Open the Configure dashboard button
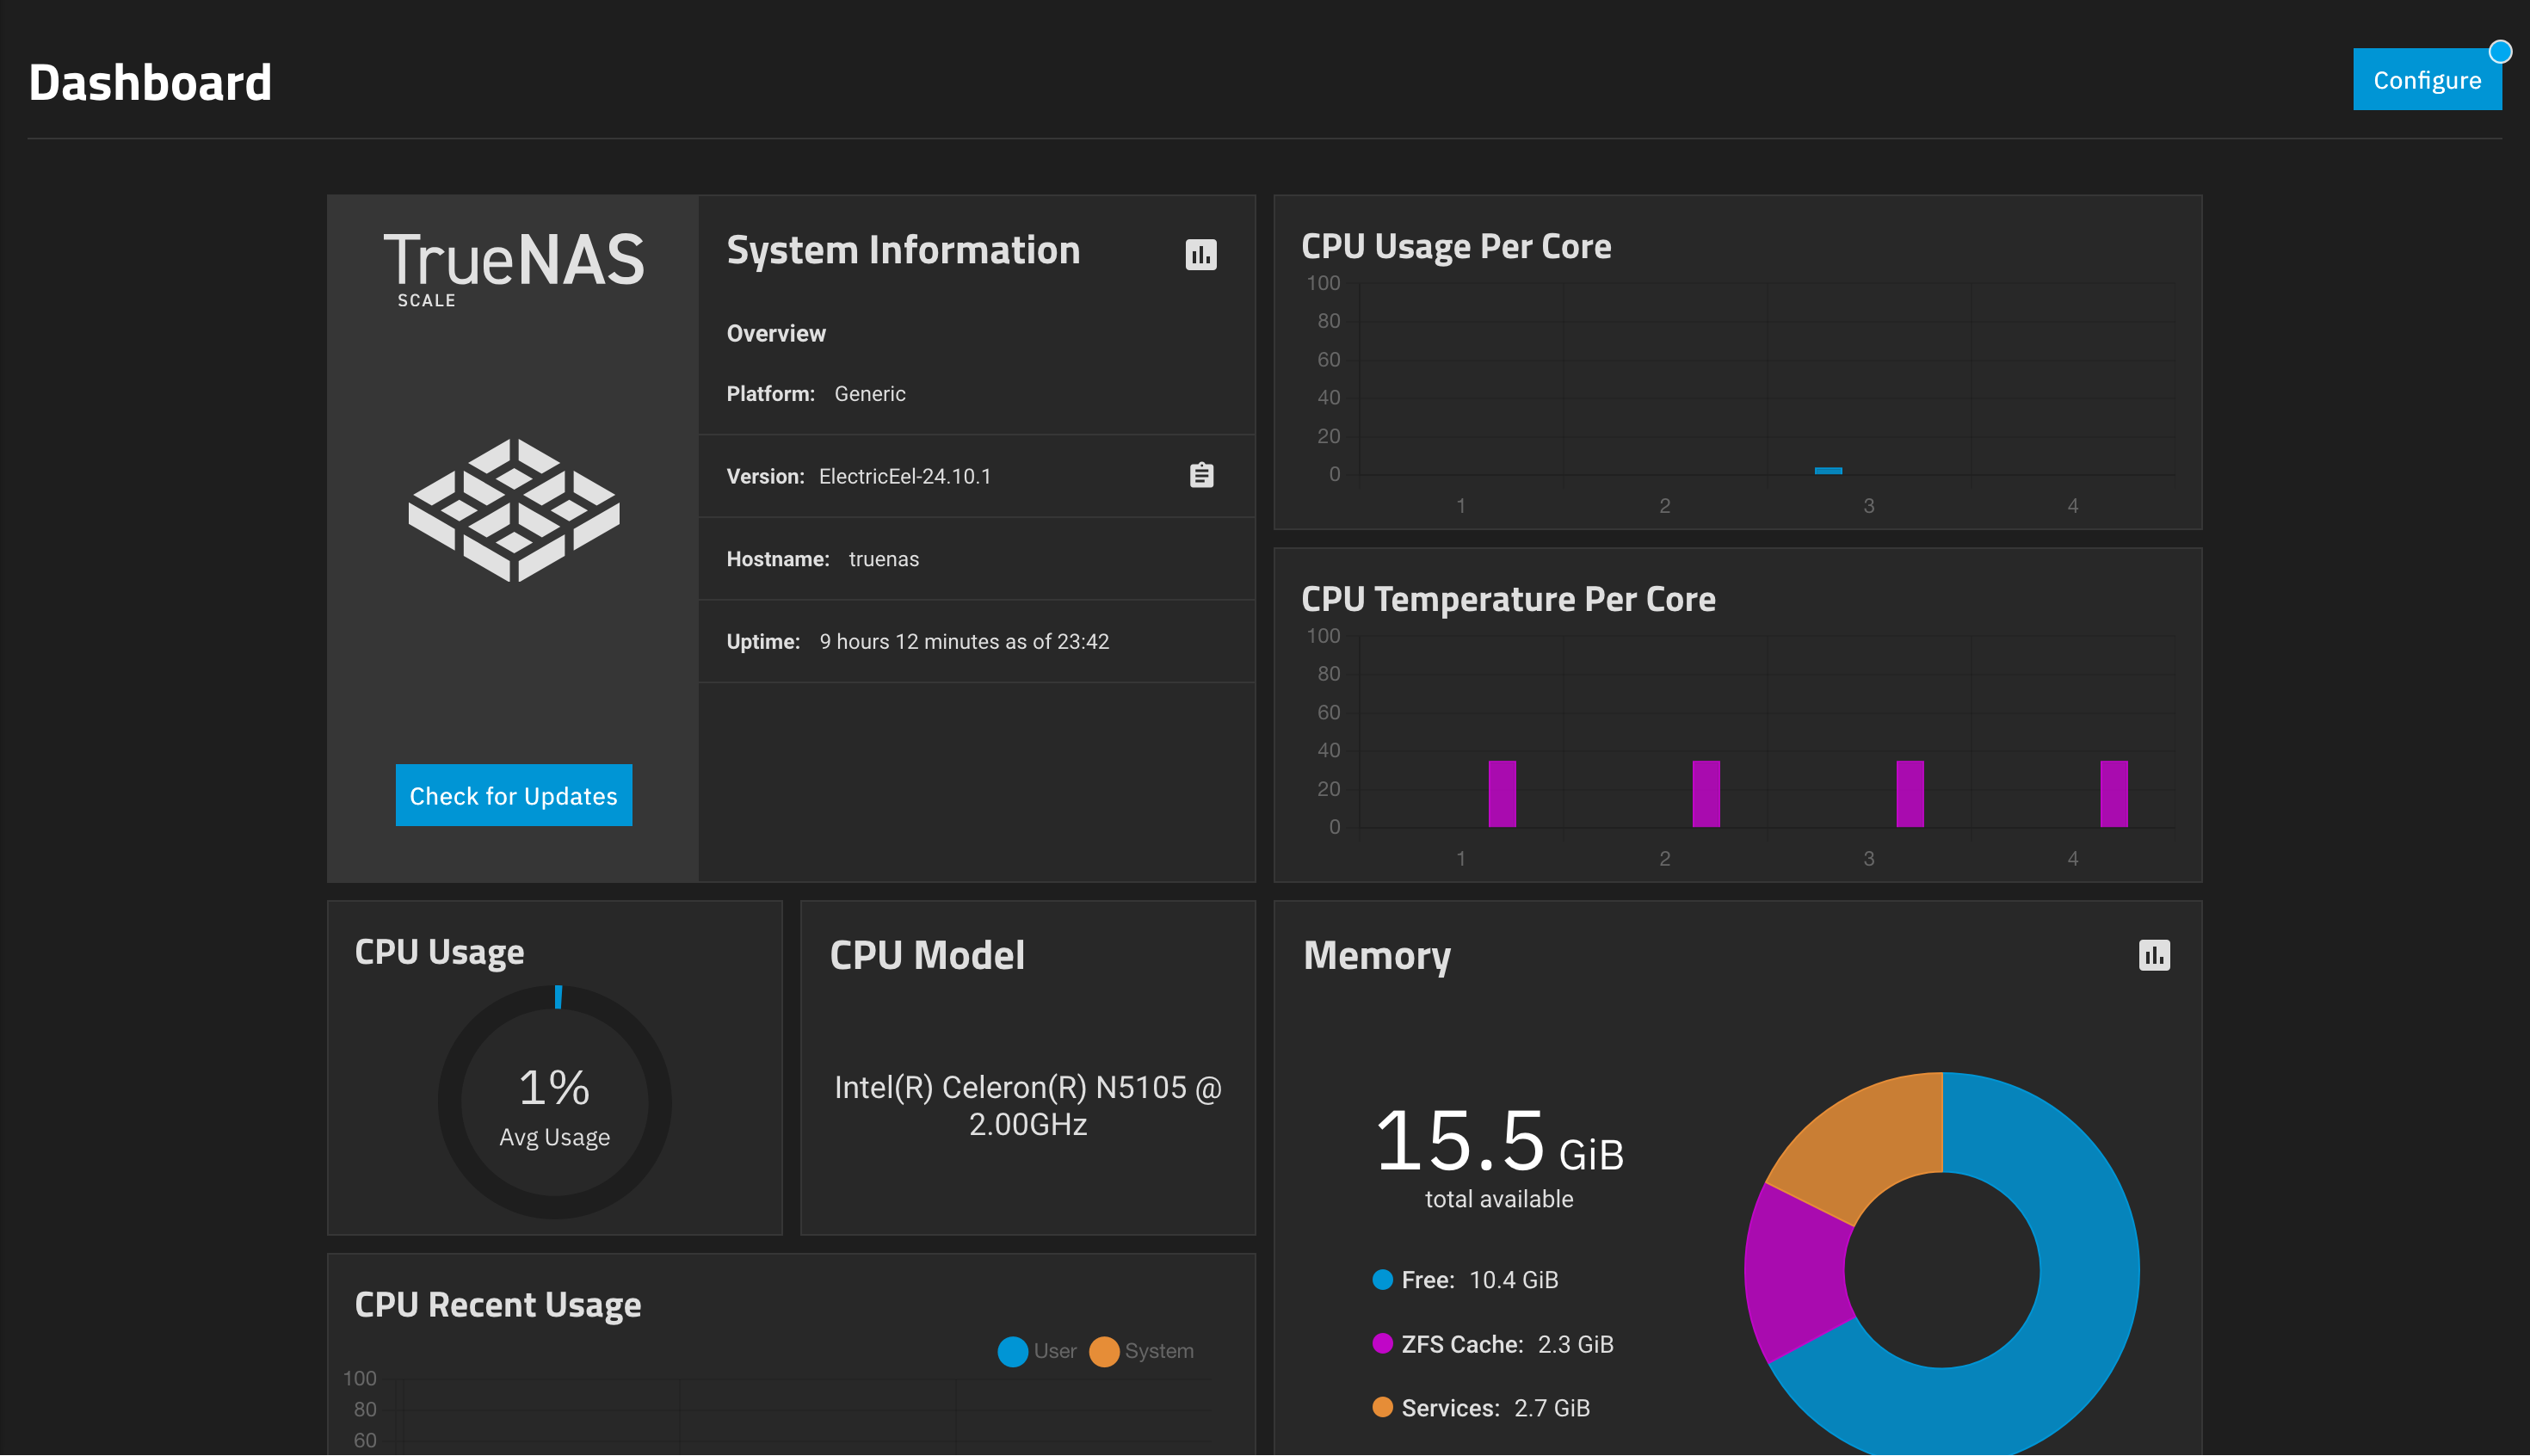2530x1456 pixels. (x=2427, y=79)
